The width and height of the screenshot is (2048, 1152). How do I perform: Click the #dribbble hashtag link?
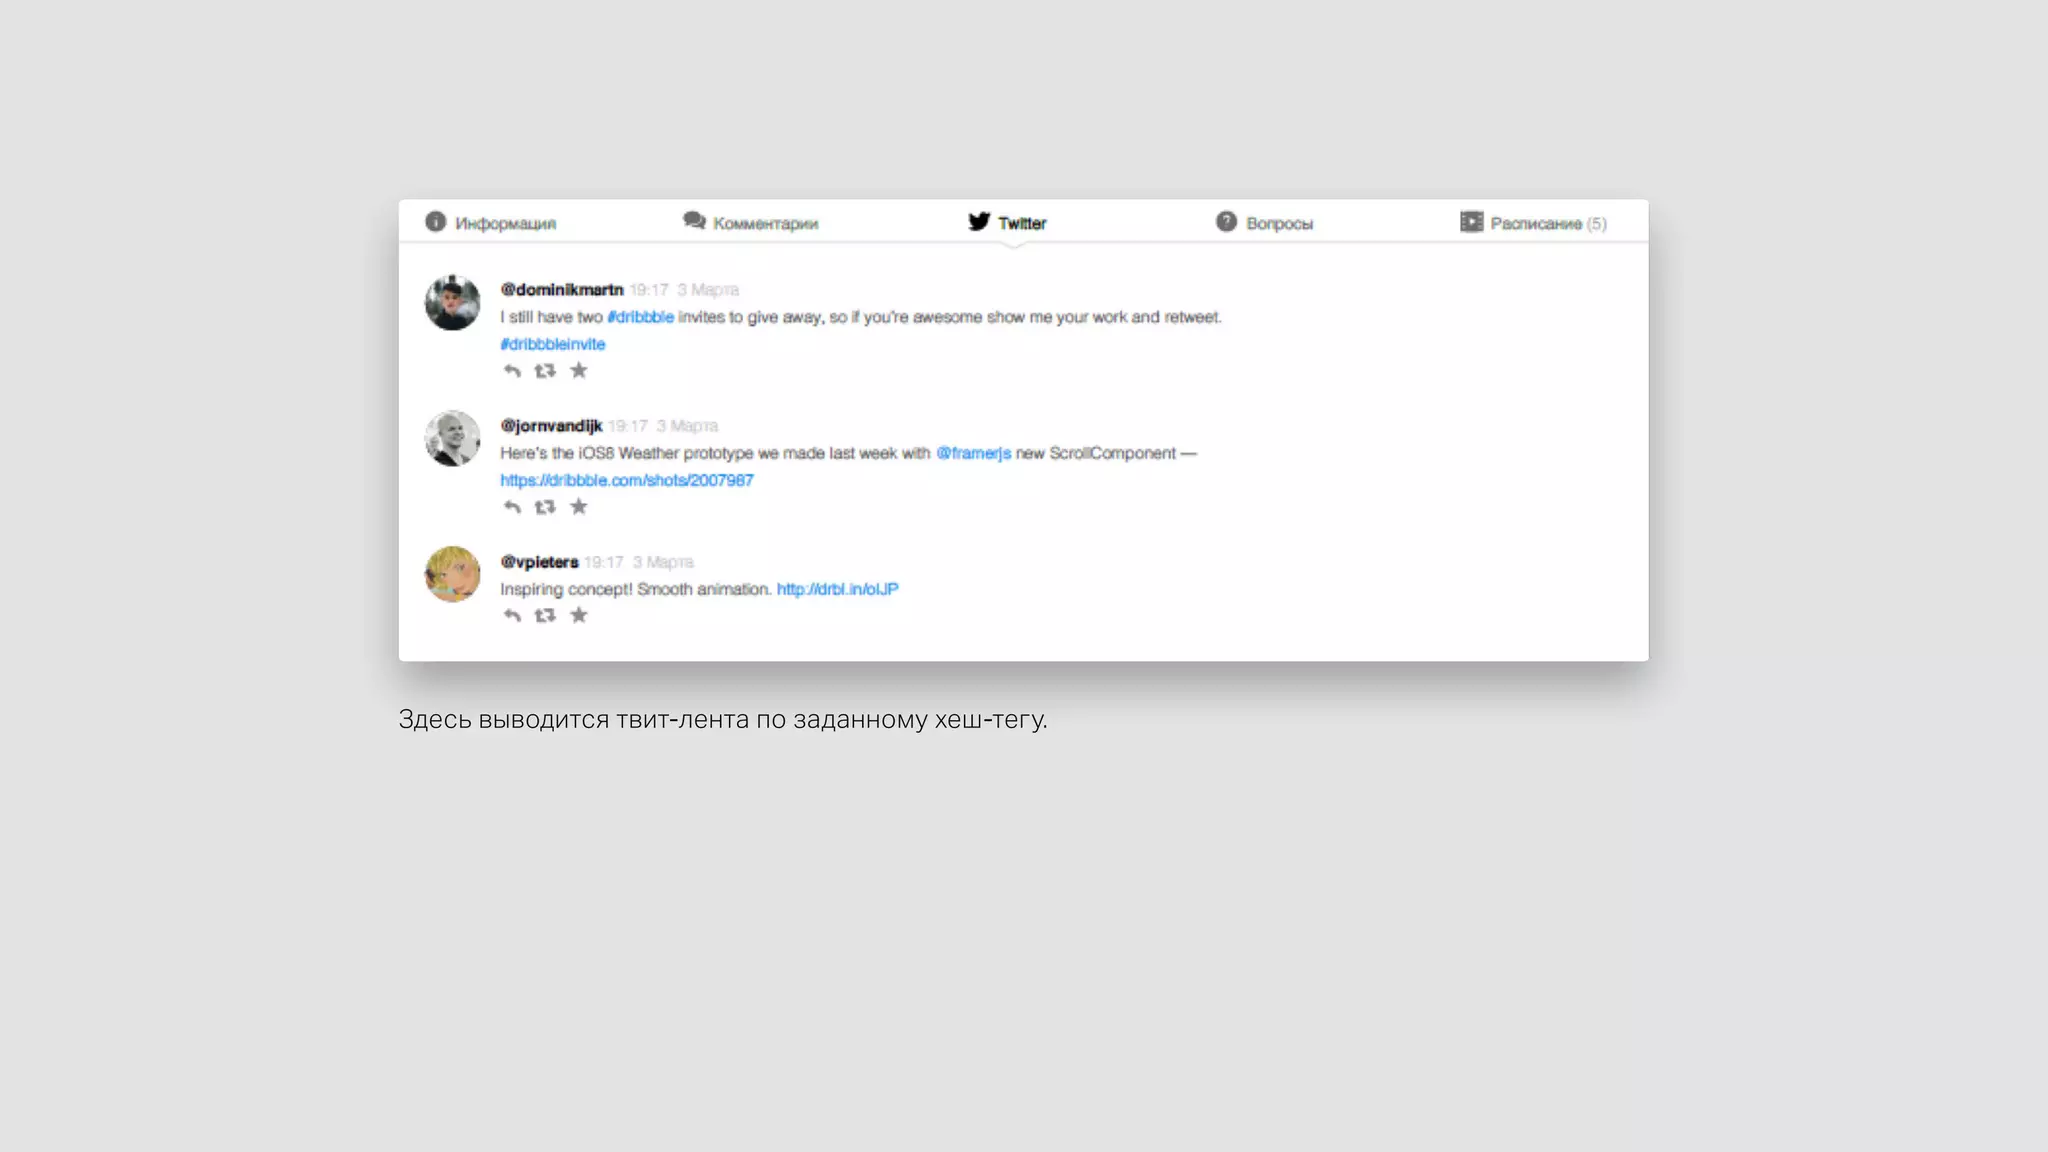641,317
